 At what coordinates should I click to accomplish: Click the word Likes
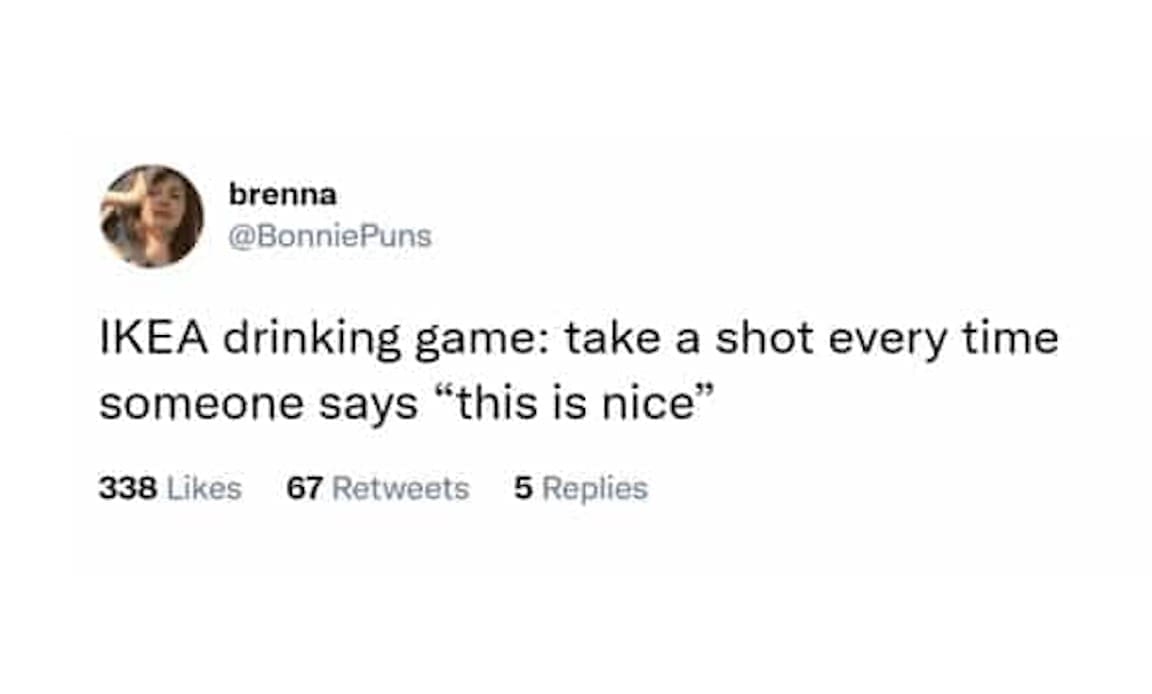[x=203, y=489]
